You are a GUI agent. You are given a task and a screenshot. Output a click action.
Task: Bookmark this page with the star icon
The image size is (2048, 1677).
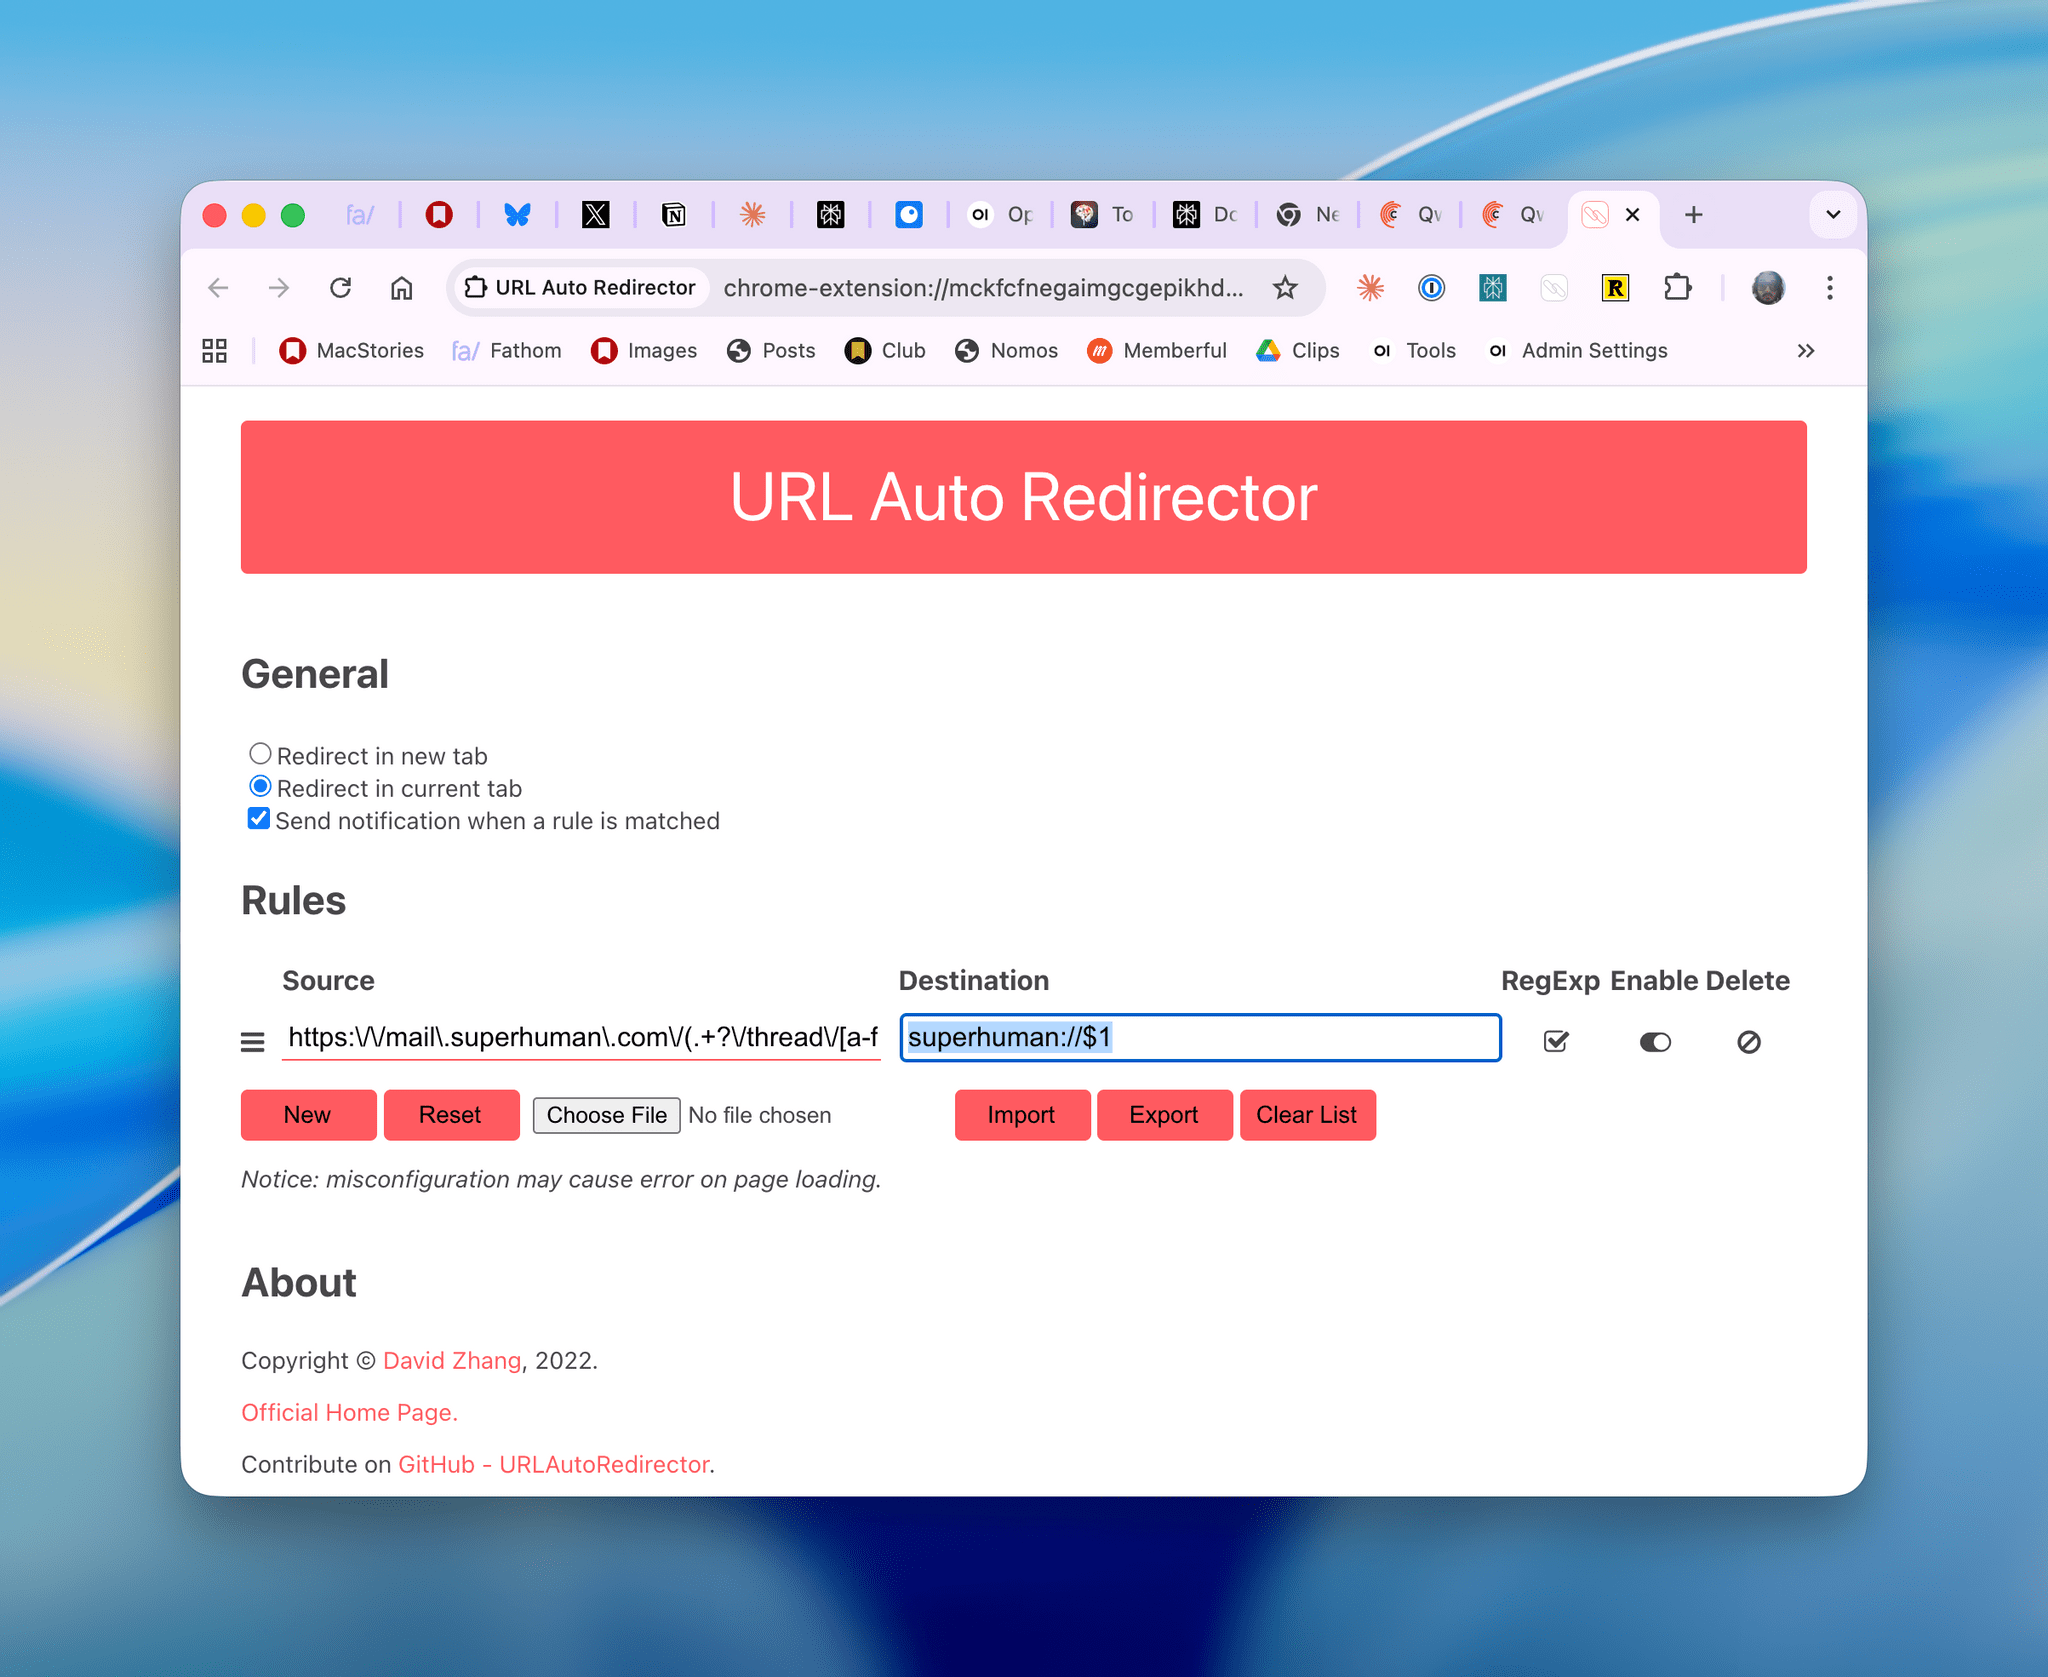(x=1285, y=288)
